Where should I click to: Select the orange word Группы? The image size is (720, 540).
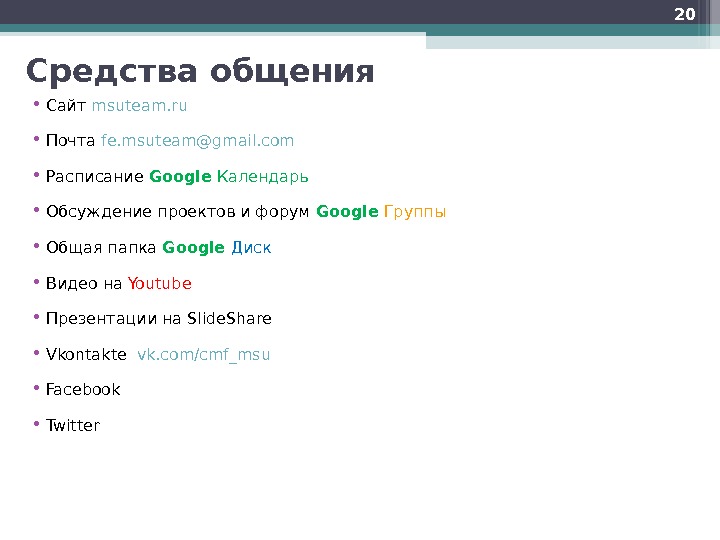[415, 212]
